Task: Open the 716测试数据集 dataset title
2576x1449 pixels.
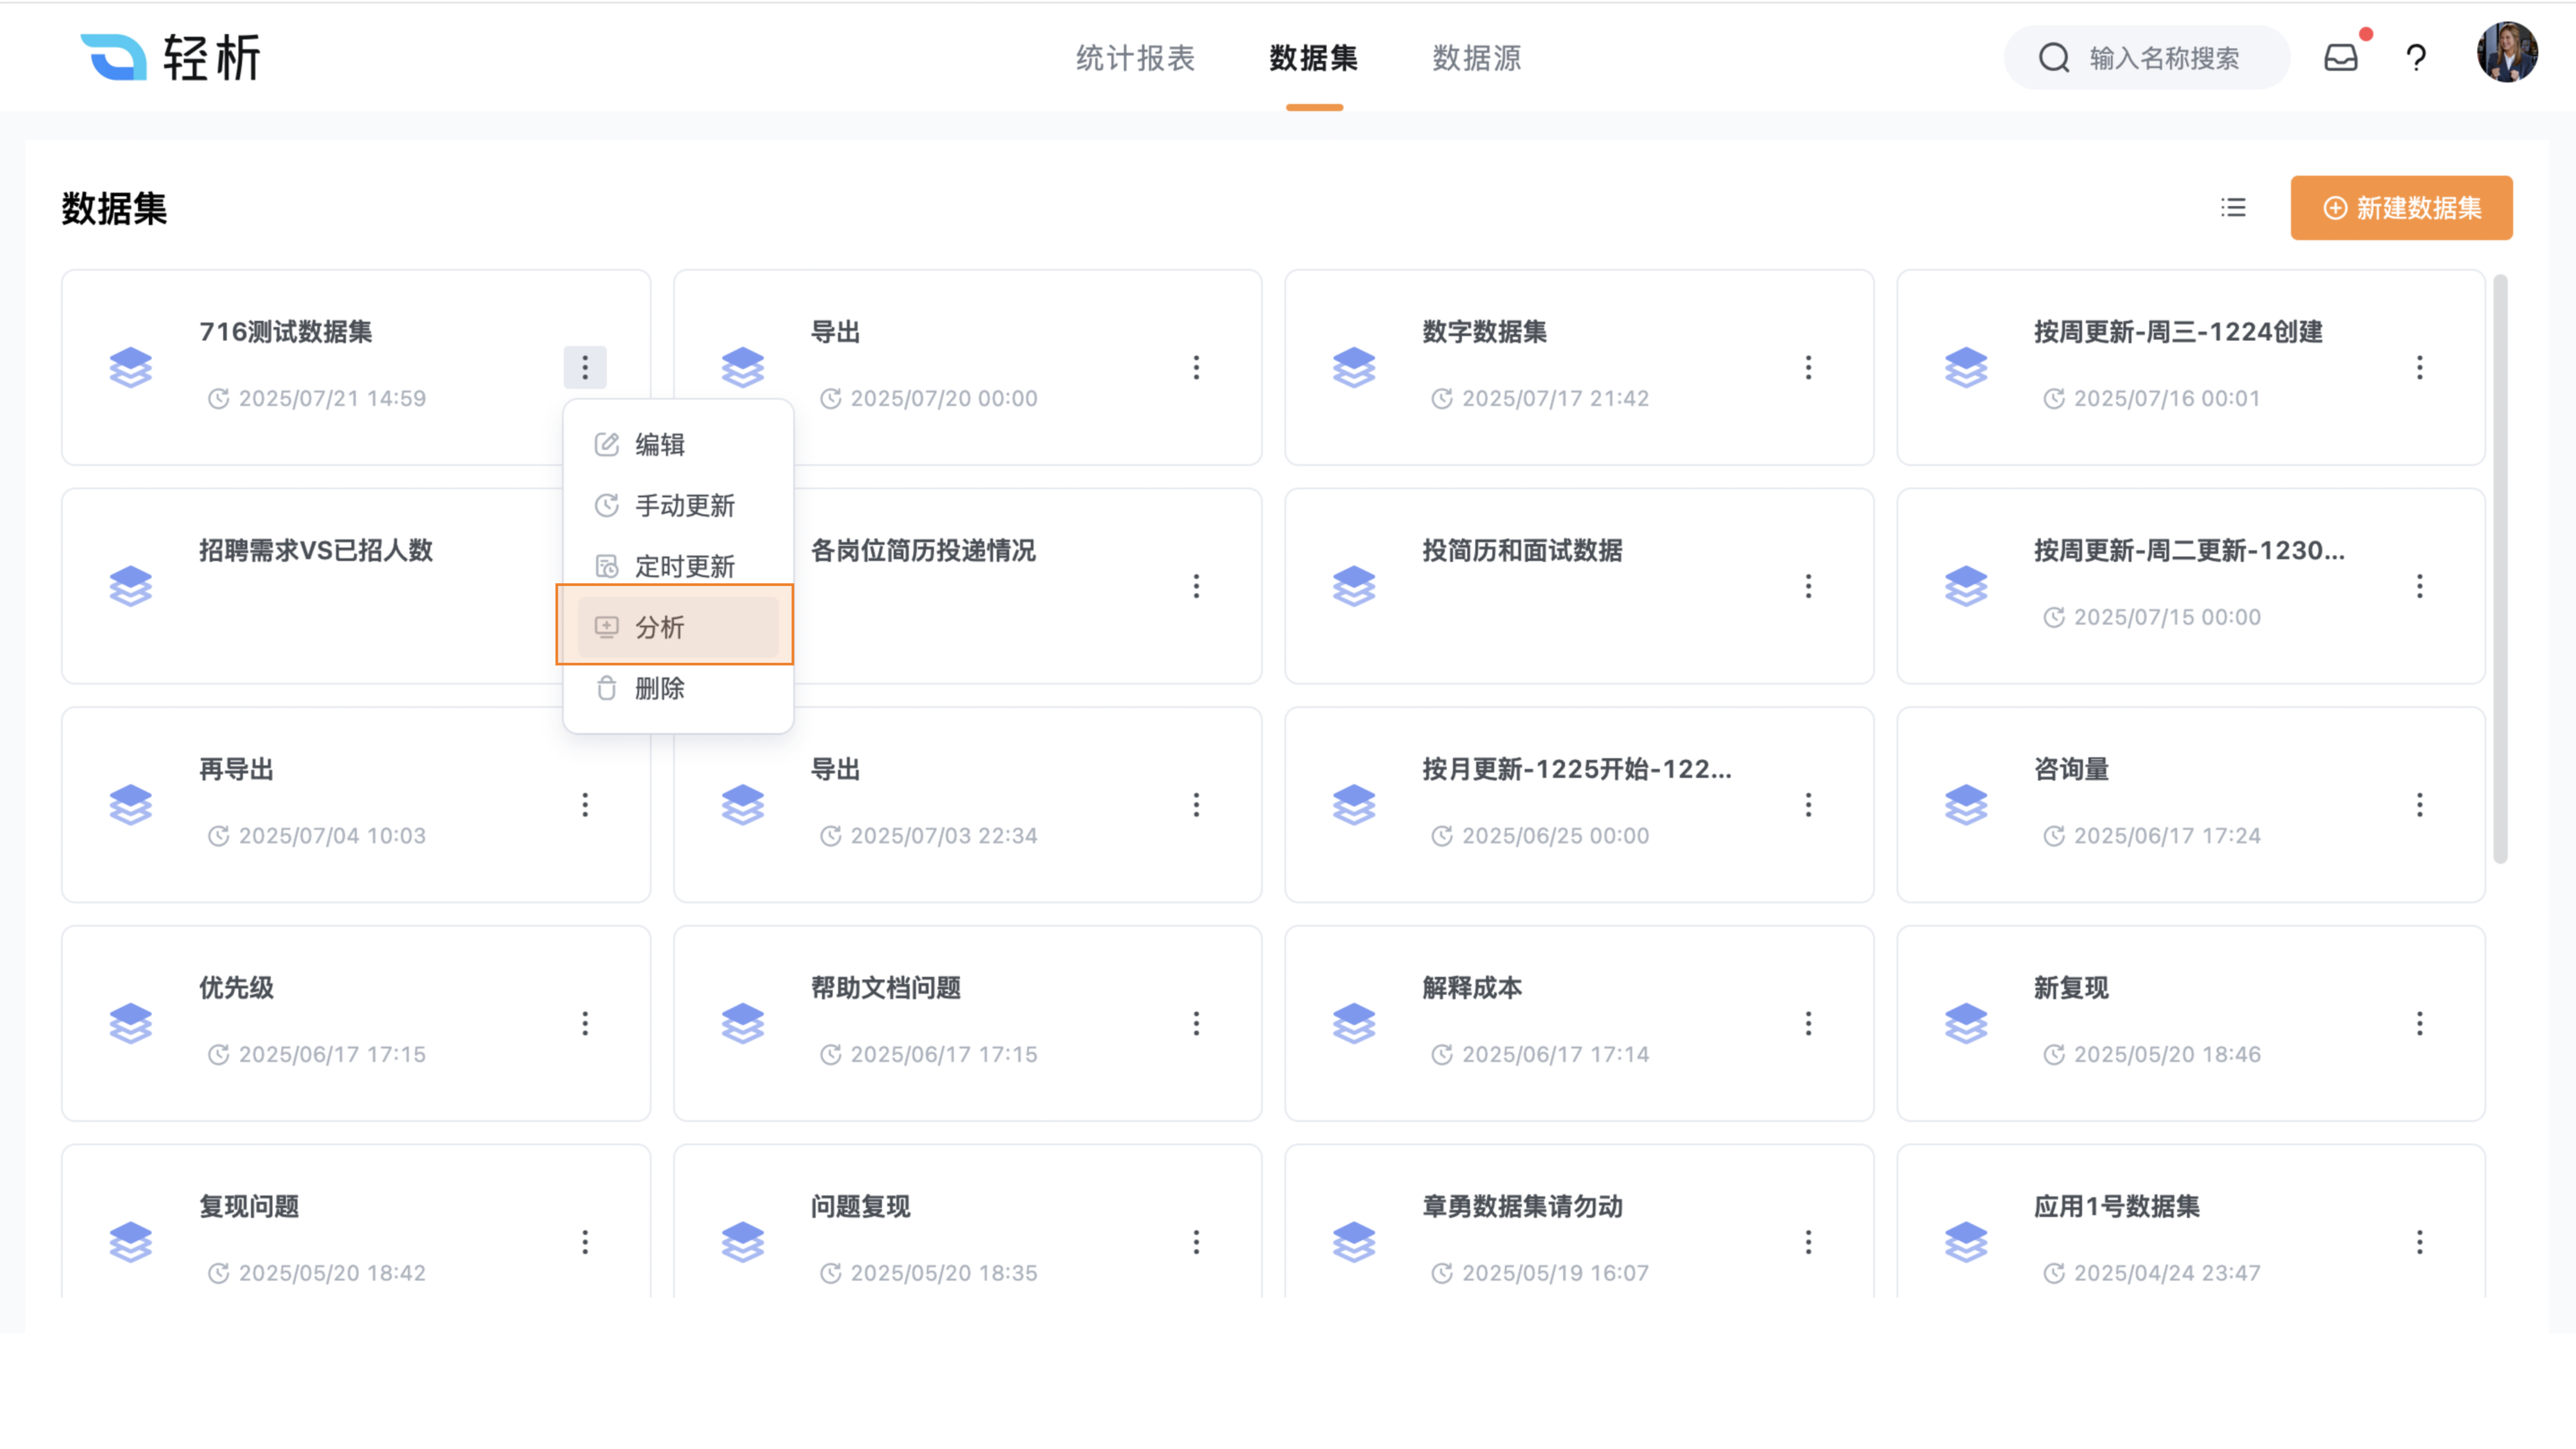Action: click(286, 332)
